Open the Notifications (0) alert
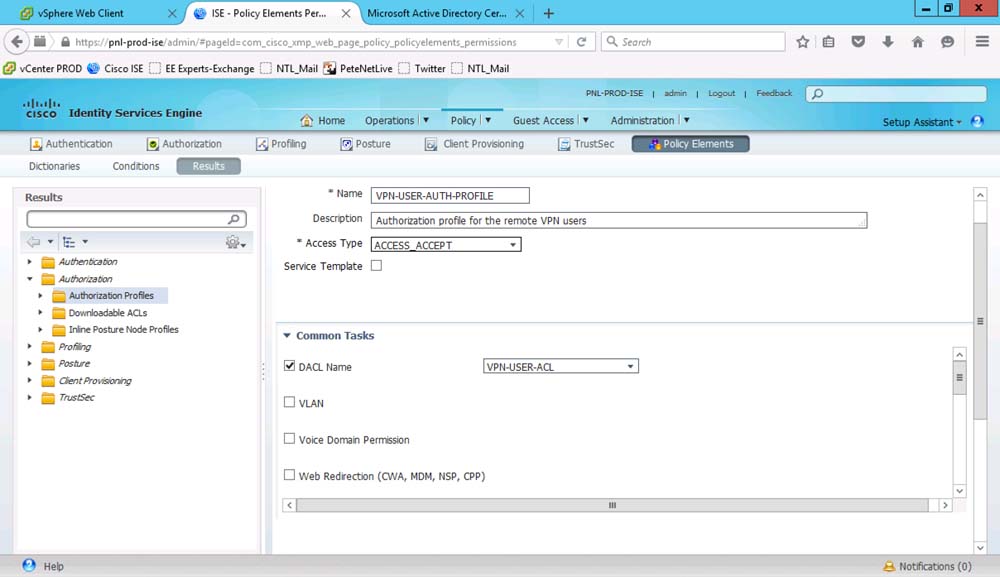This screenshot has height=577, width=1000. click(927, 566)
